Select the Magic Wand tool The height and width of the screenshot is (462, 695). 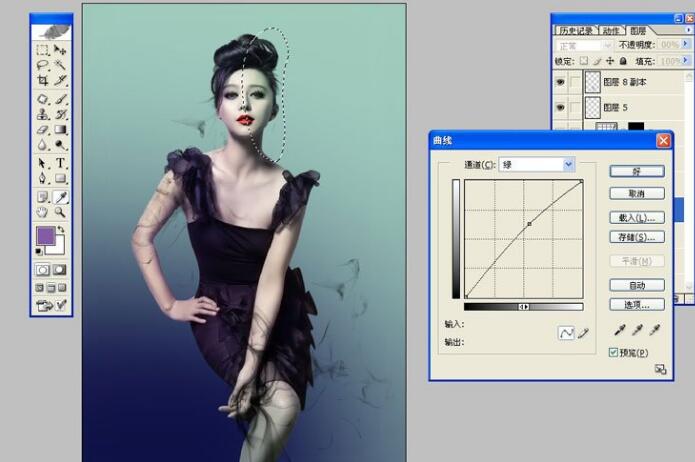(x=60, y=65)
